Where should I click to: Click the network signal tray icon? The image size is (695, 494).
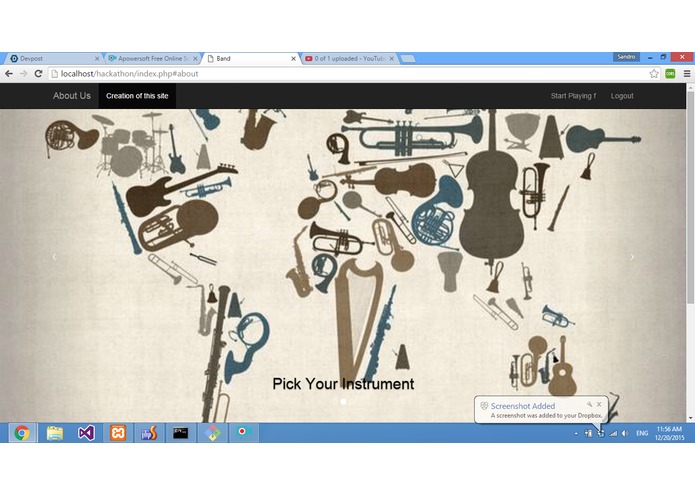pos(613,433)
